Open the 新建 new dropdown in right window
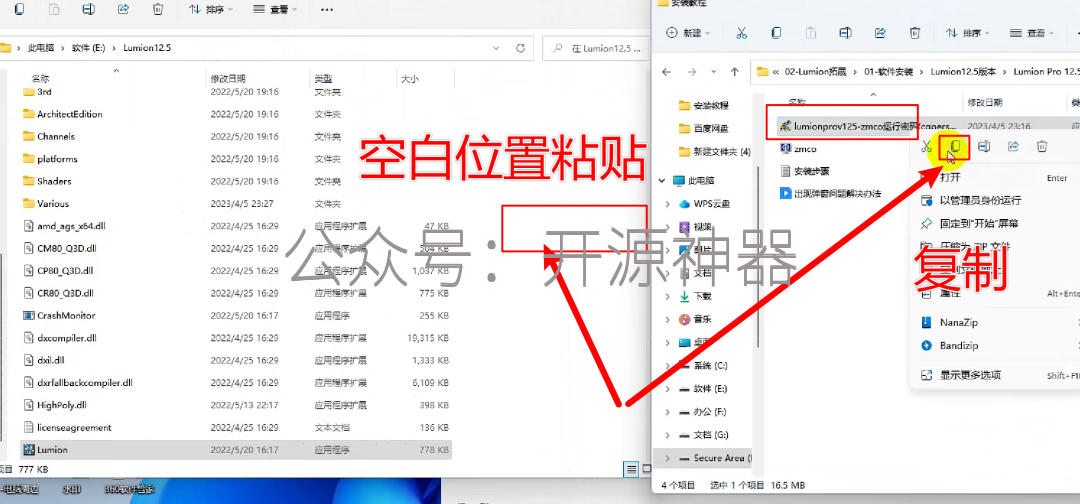 [688, 32]
